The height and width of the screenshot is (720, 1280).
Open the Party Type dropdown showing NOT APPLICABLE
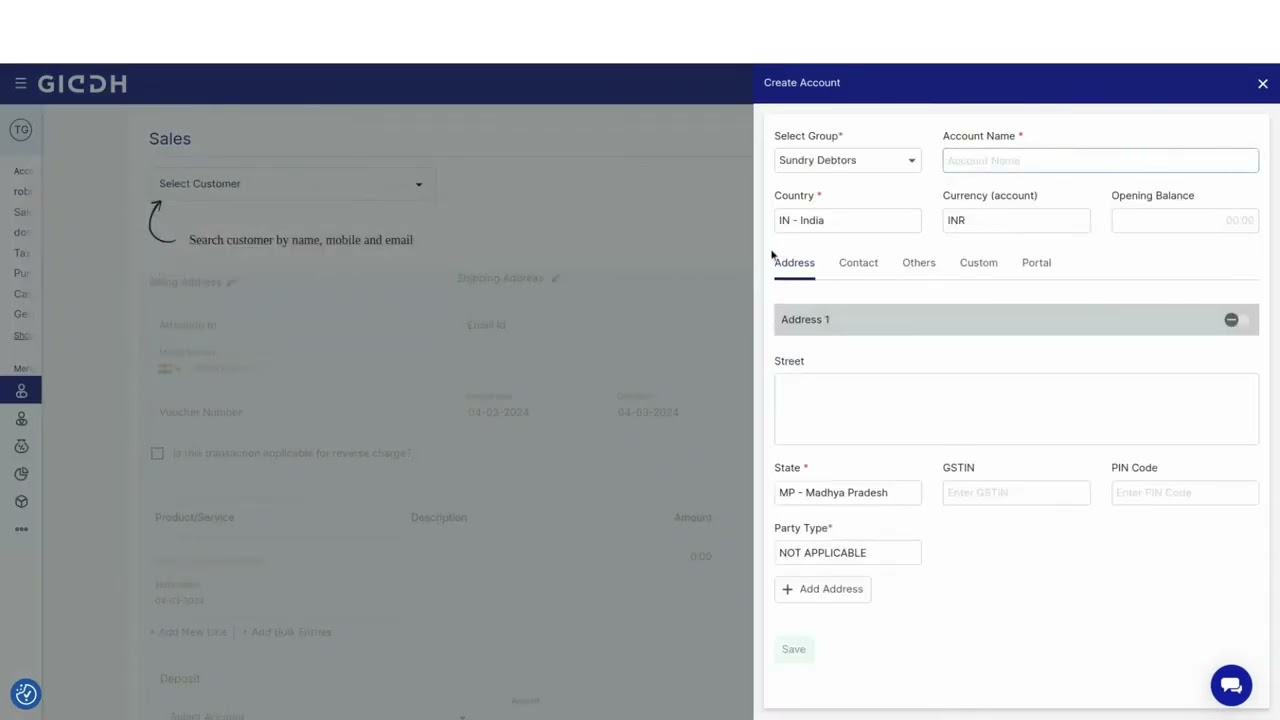(847, 552)
